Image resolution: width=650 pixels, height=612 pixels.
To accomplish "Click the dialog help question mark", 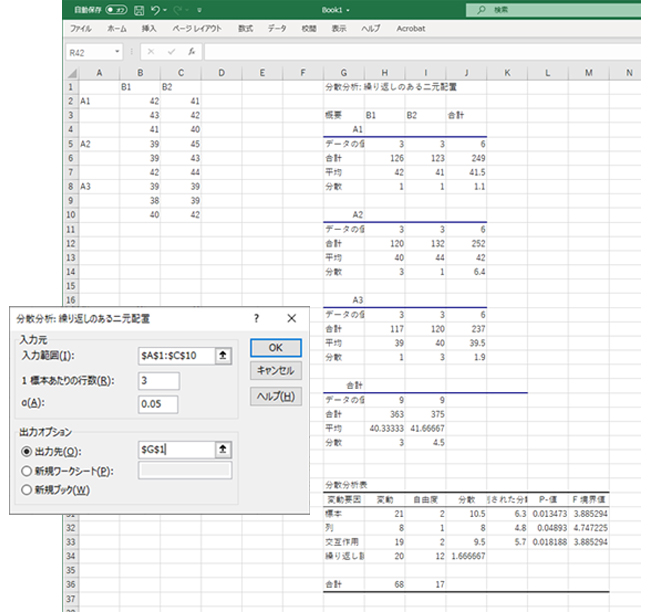I will coord(257,318).
